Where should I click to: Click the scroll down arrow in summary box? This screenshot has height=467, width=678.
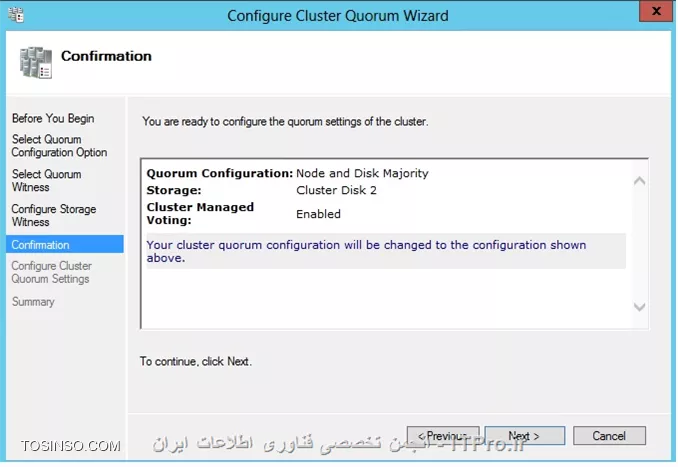click(x=640, y=307)
